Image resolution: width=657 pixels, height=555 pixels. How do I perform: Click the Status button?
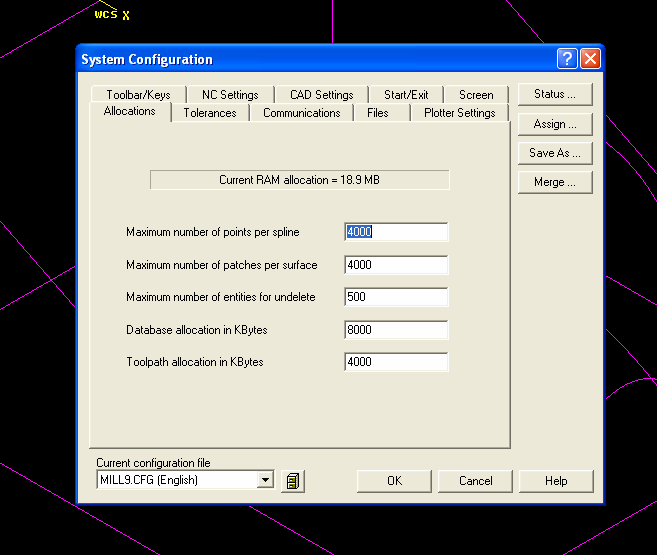coord(555,94)
